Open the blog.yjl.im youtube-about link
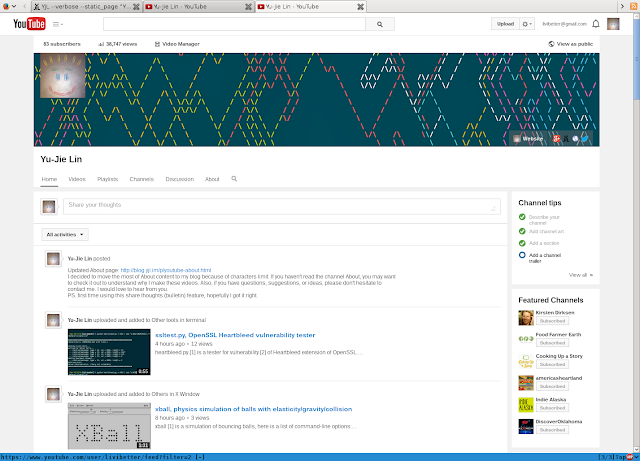 pos(166,270)
